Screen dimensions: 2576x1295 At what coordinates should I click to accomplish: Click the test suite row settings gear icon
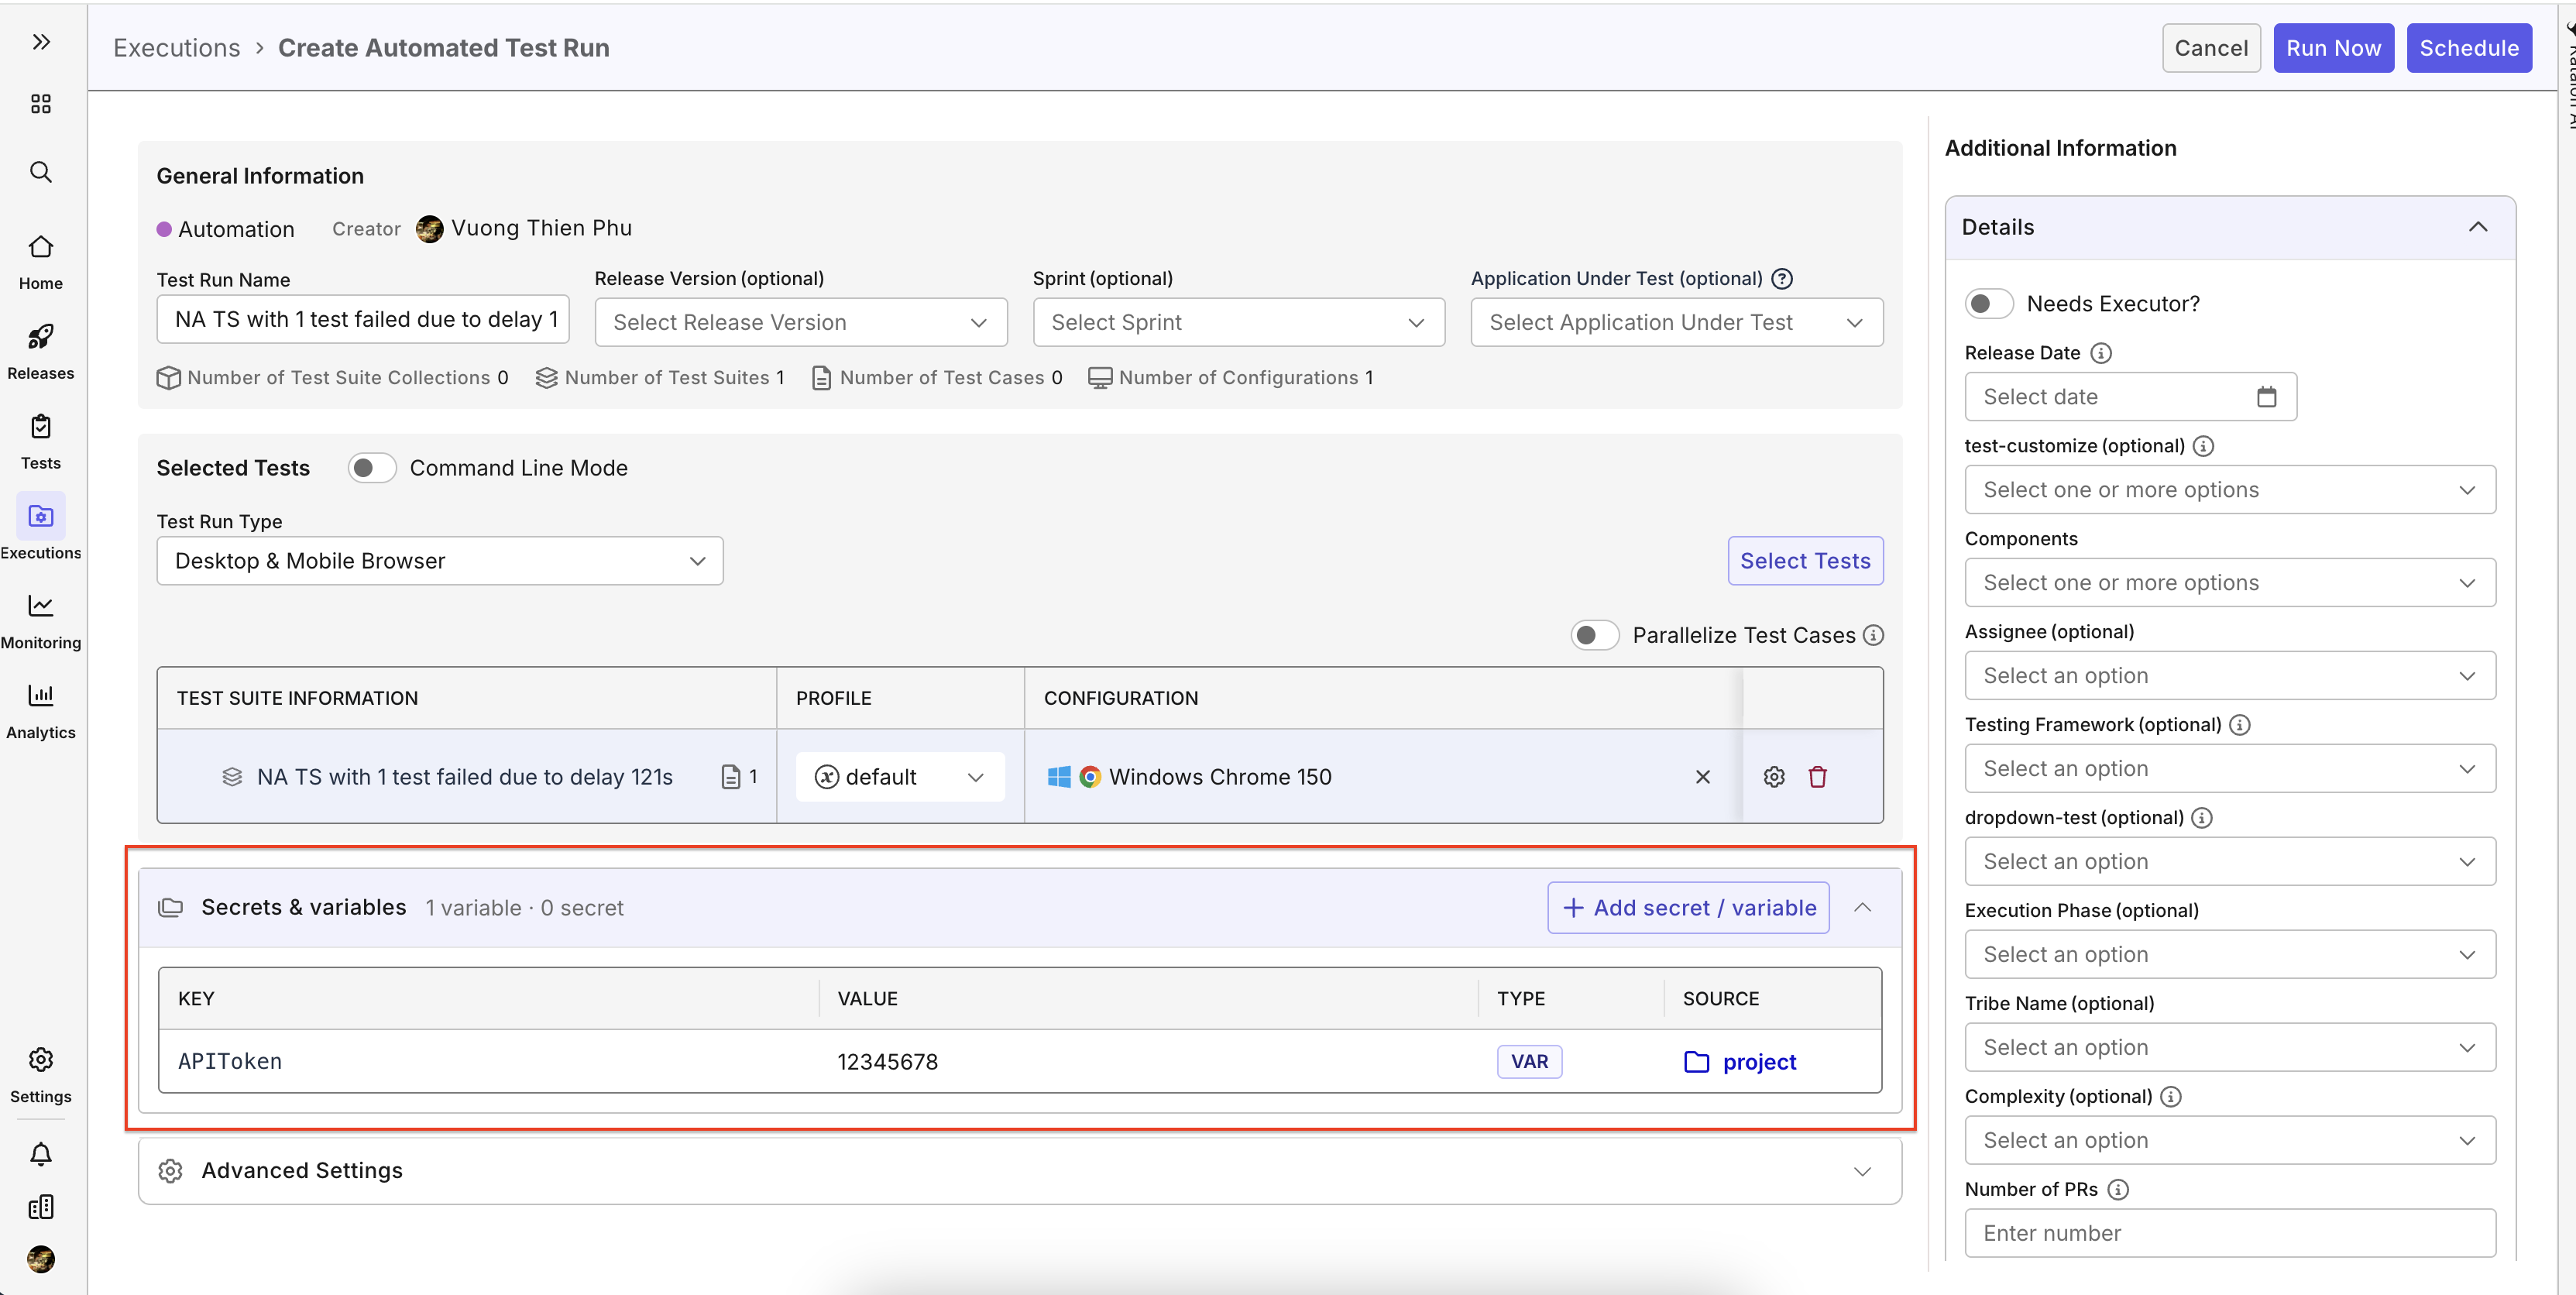coord(1774,777)
